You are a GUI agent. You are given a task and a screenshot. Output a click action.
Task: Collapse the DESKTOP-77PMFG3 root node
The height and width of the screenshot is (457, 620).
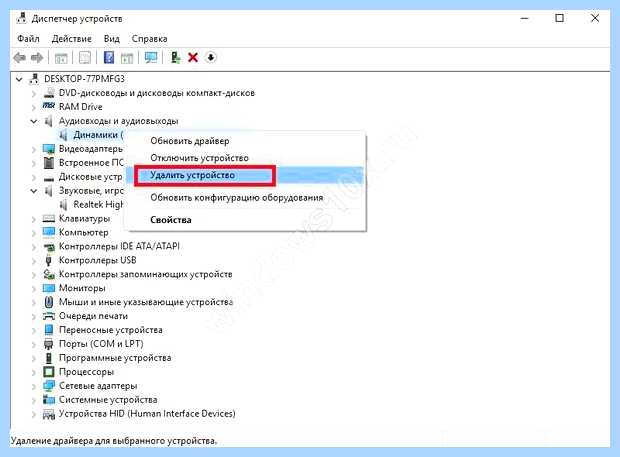click(19, 79)
